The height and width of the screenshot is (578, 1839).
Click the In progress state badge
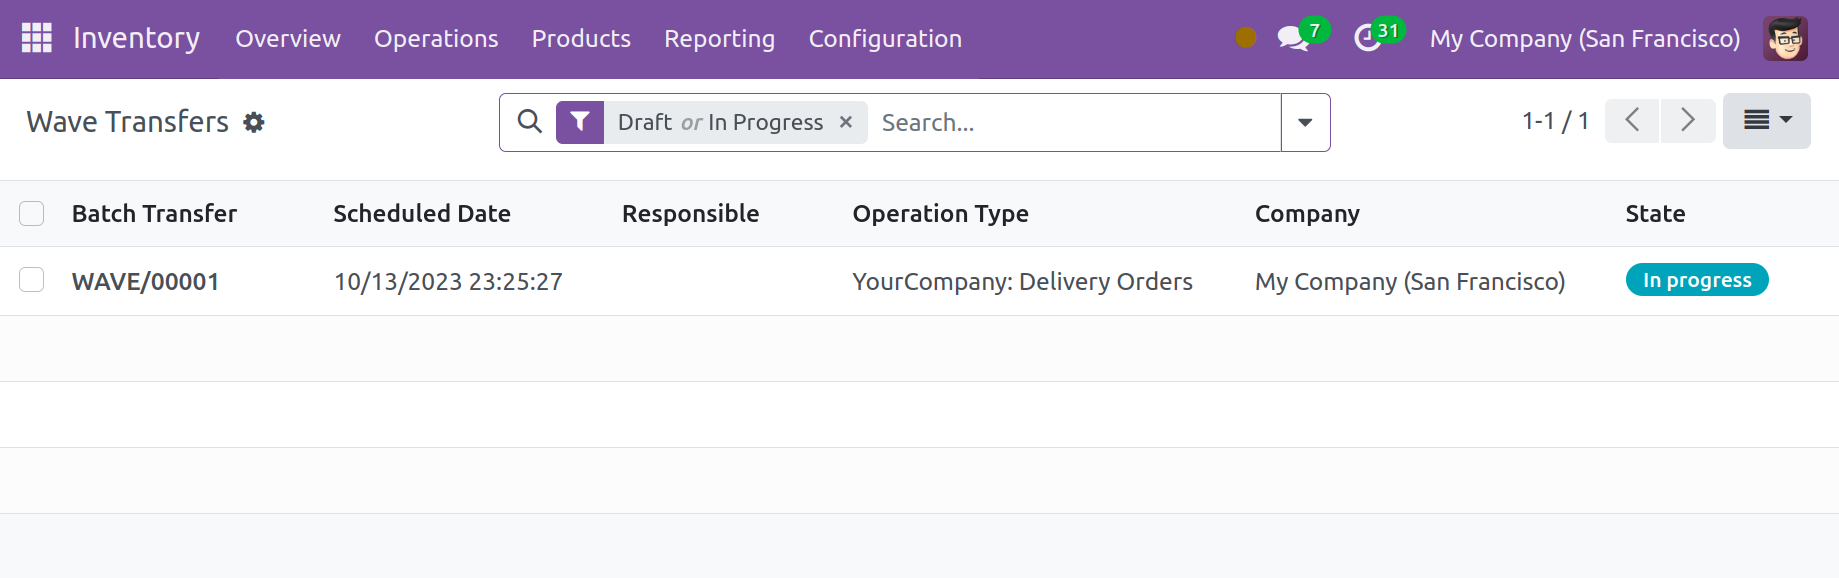[x=1696, y=280]
